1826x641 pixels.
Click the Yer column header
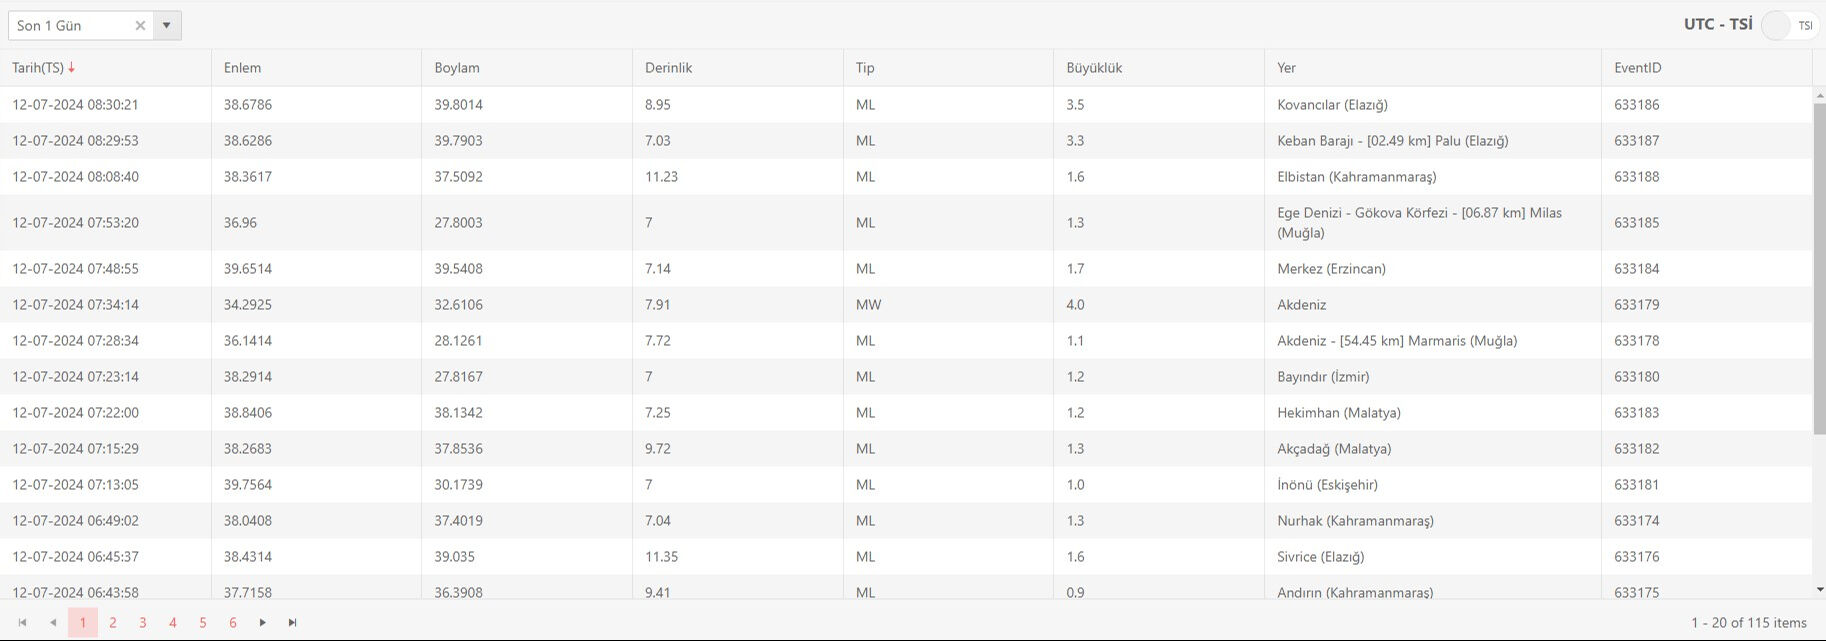point(1286,68)
